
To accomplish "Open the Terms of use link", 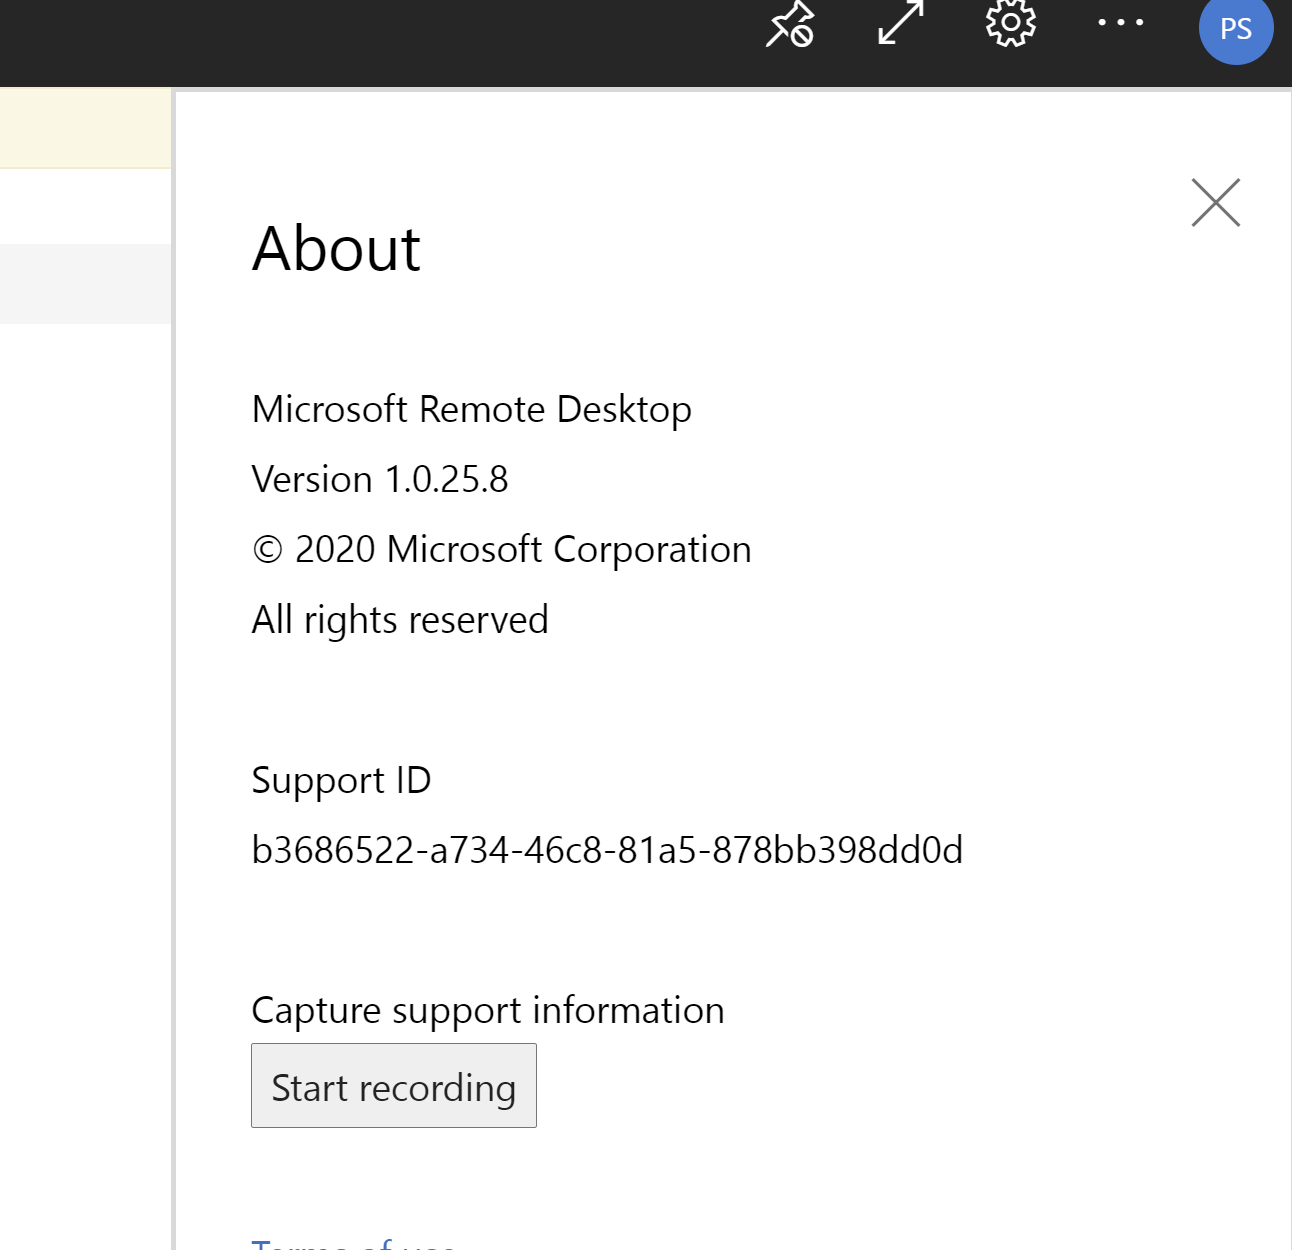I will coord(354,1243).
